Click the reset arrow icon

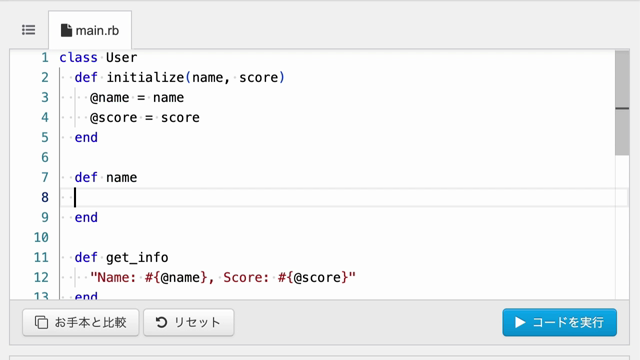(161, 322)
